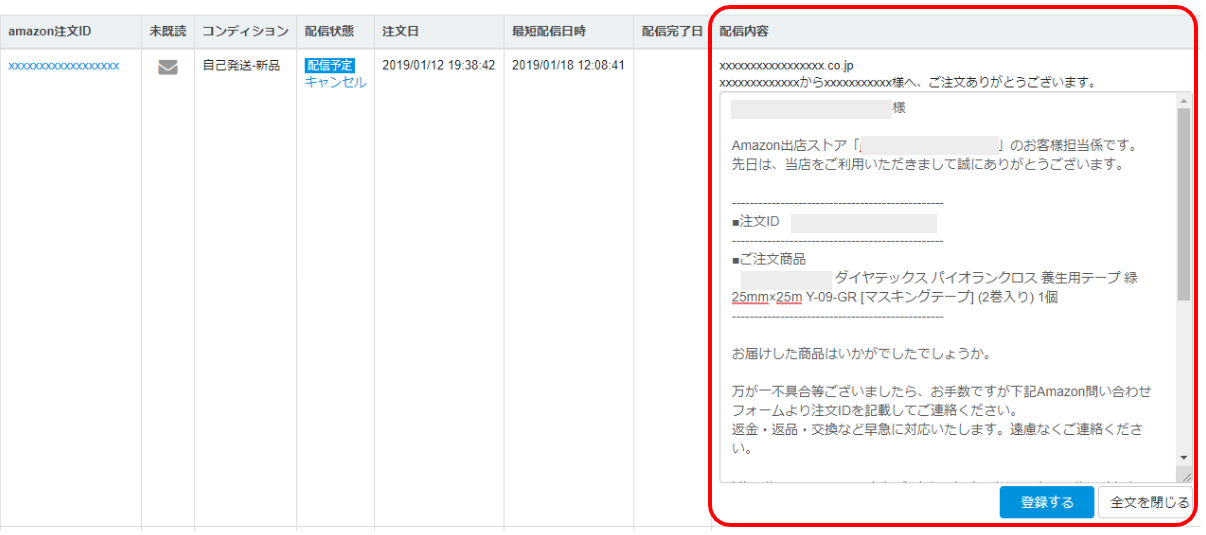The height and width of the screenshot is (535, 1206).
Task: Click the ■注文ID line in message
Action: click(755, 222)
